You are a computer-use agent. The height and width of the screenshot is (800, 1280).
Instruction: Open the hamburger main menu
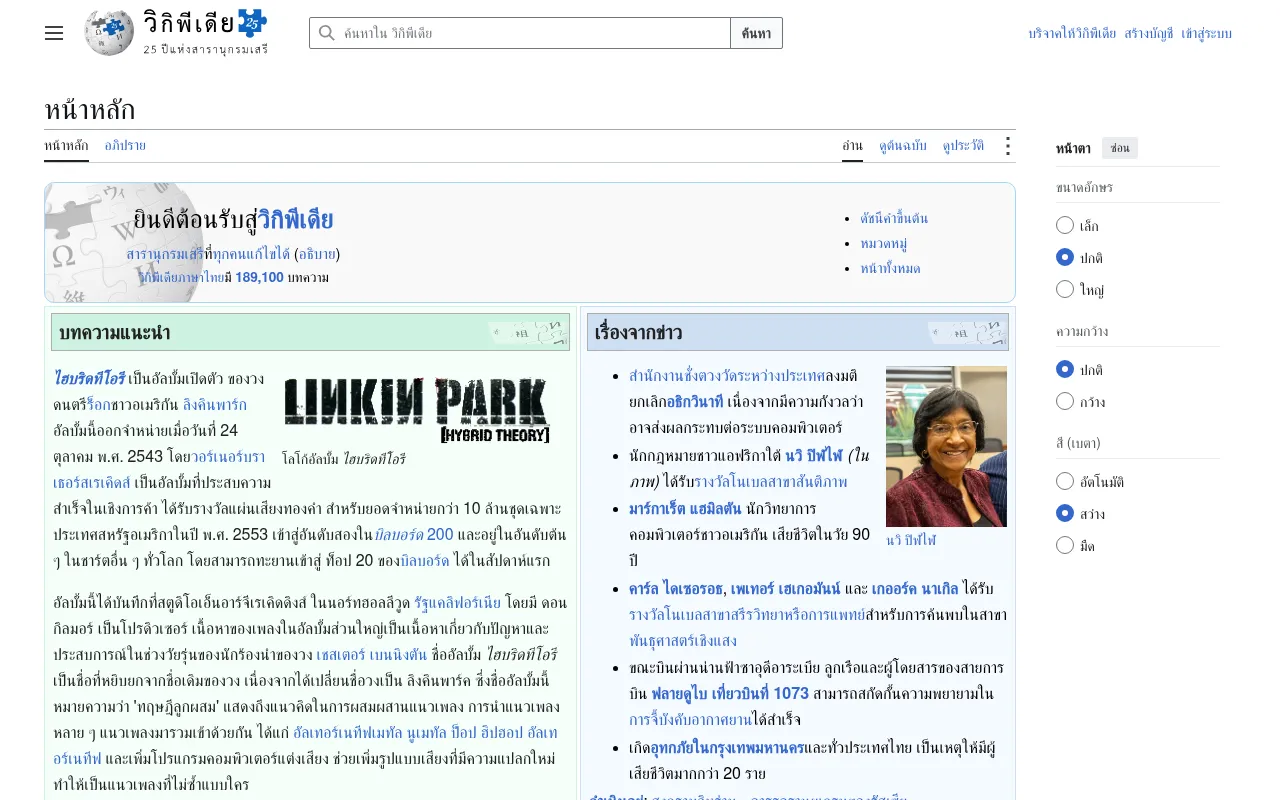pyautogui.click(x=54, y=33)
